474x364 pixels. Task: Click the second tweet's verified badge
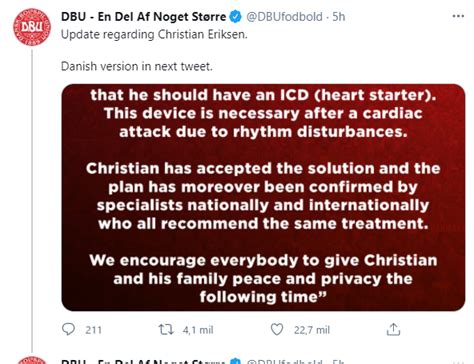pyautogui.click(x=236, y=361)
